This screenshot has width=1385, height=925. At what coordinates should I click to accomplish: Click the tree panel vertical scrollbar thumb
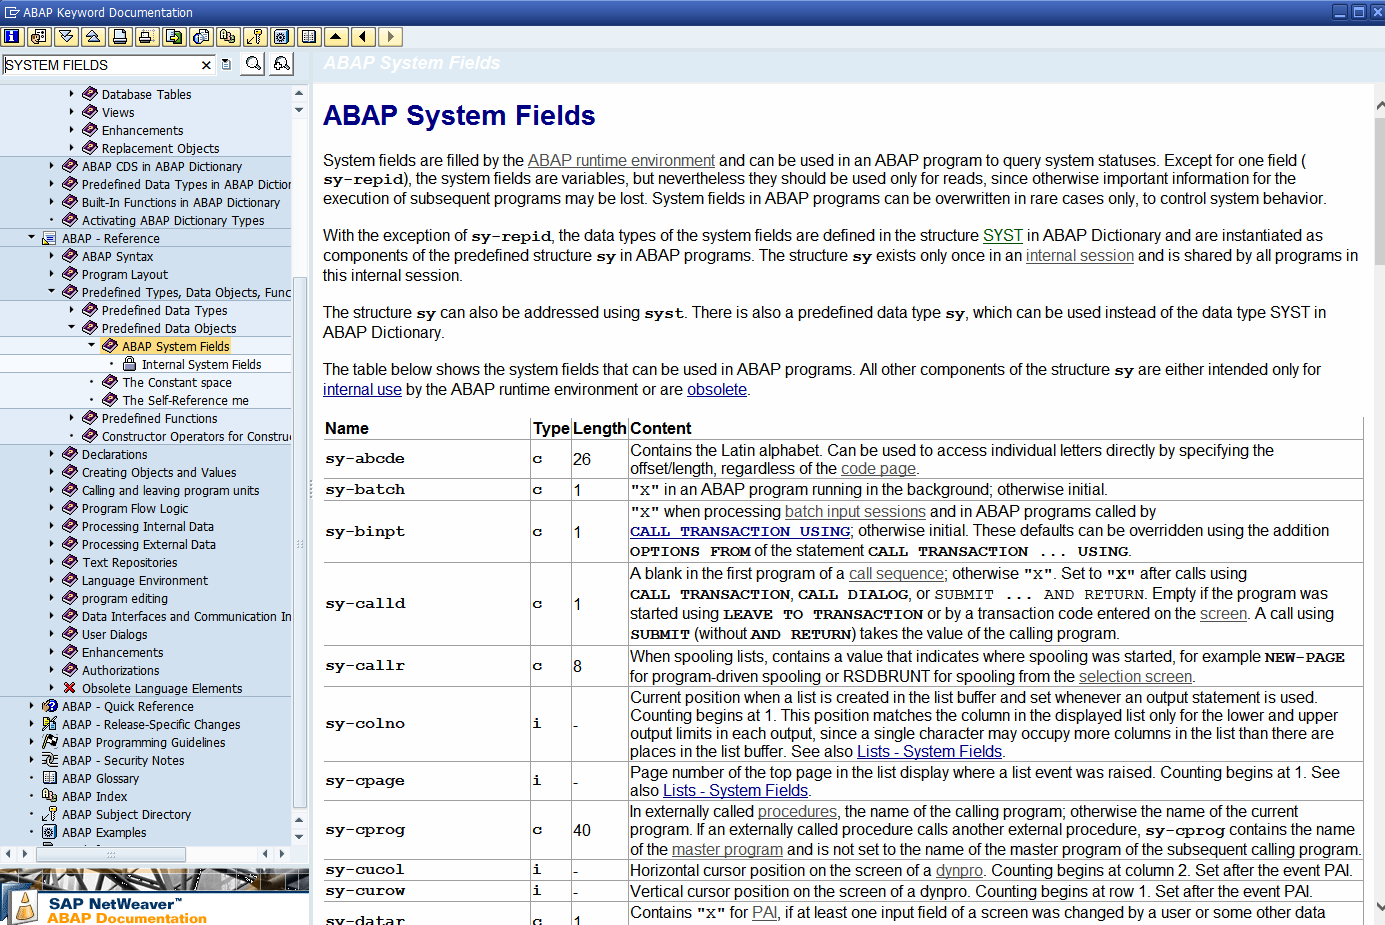pyautogui.click(x=300, y=541)
